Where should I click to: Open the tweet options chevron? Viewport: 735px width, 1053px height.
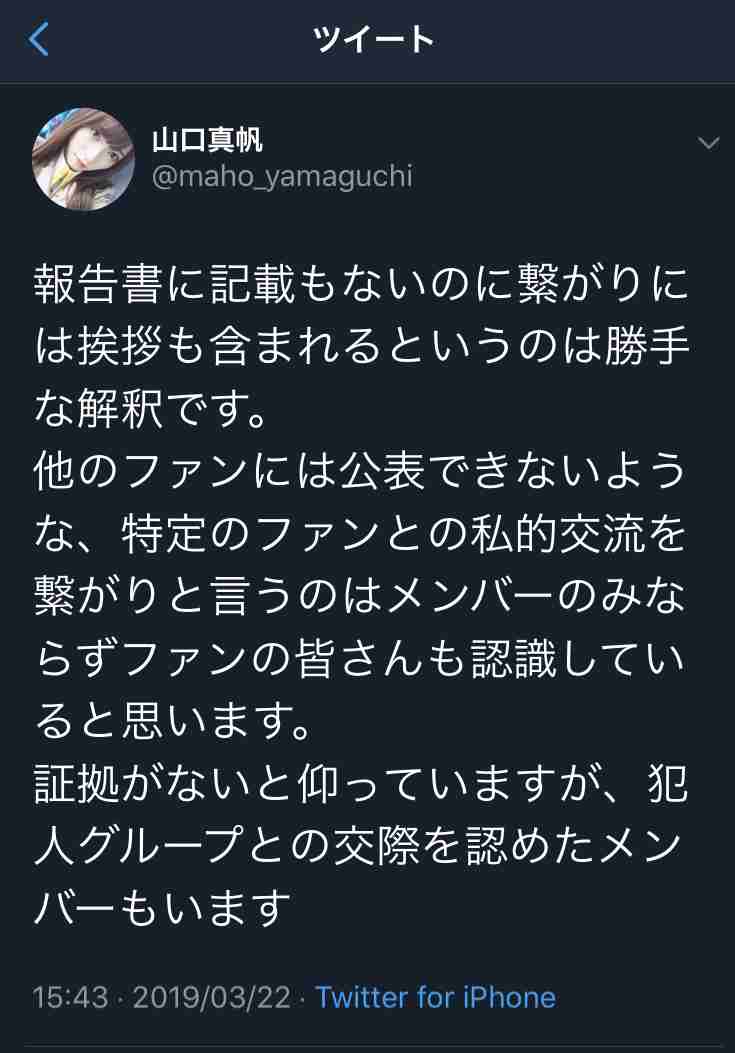709,142
